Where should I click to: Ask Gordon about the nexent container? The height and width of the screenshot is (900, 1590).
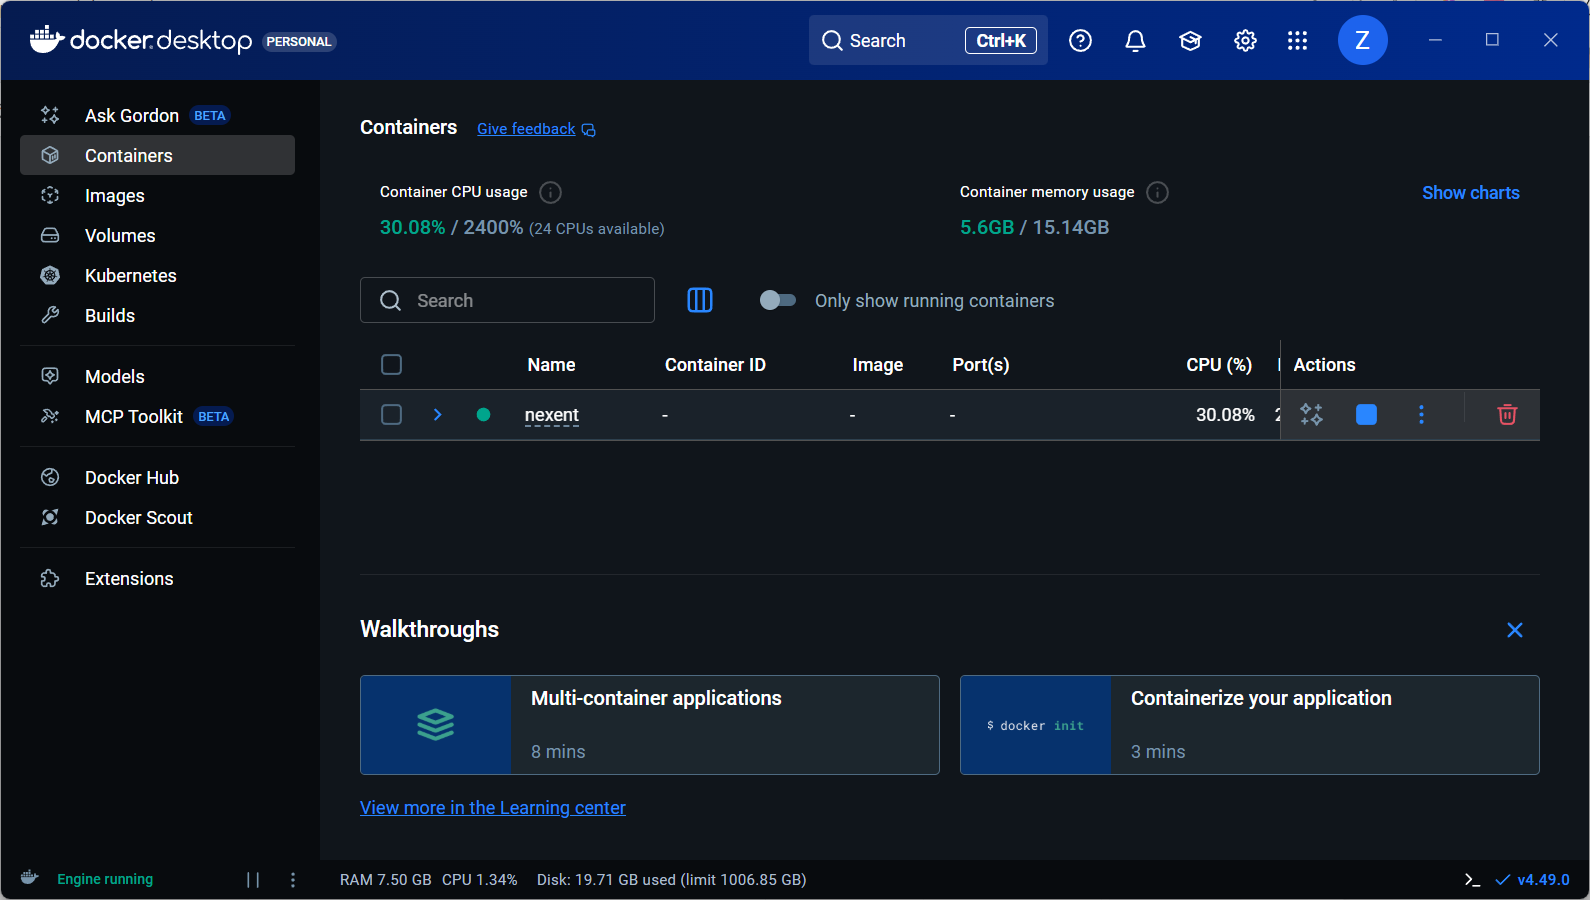click(x=1311, y=414)
